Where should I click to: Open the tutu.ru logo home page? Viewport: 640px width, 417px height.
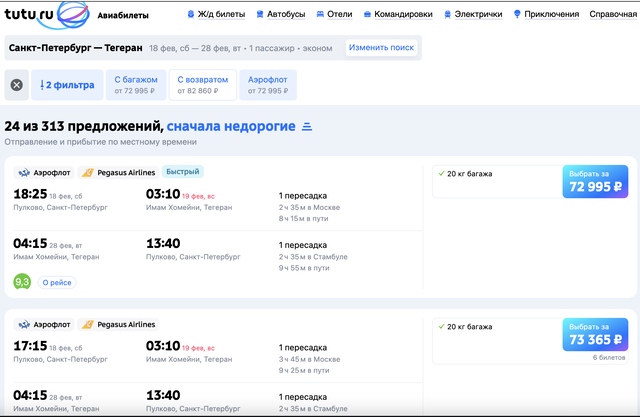coord(47,16)
